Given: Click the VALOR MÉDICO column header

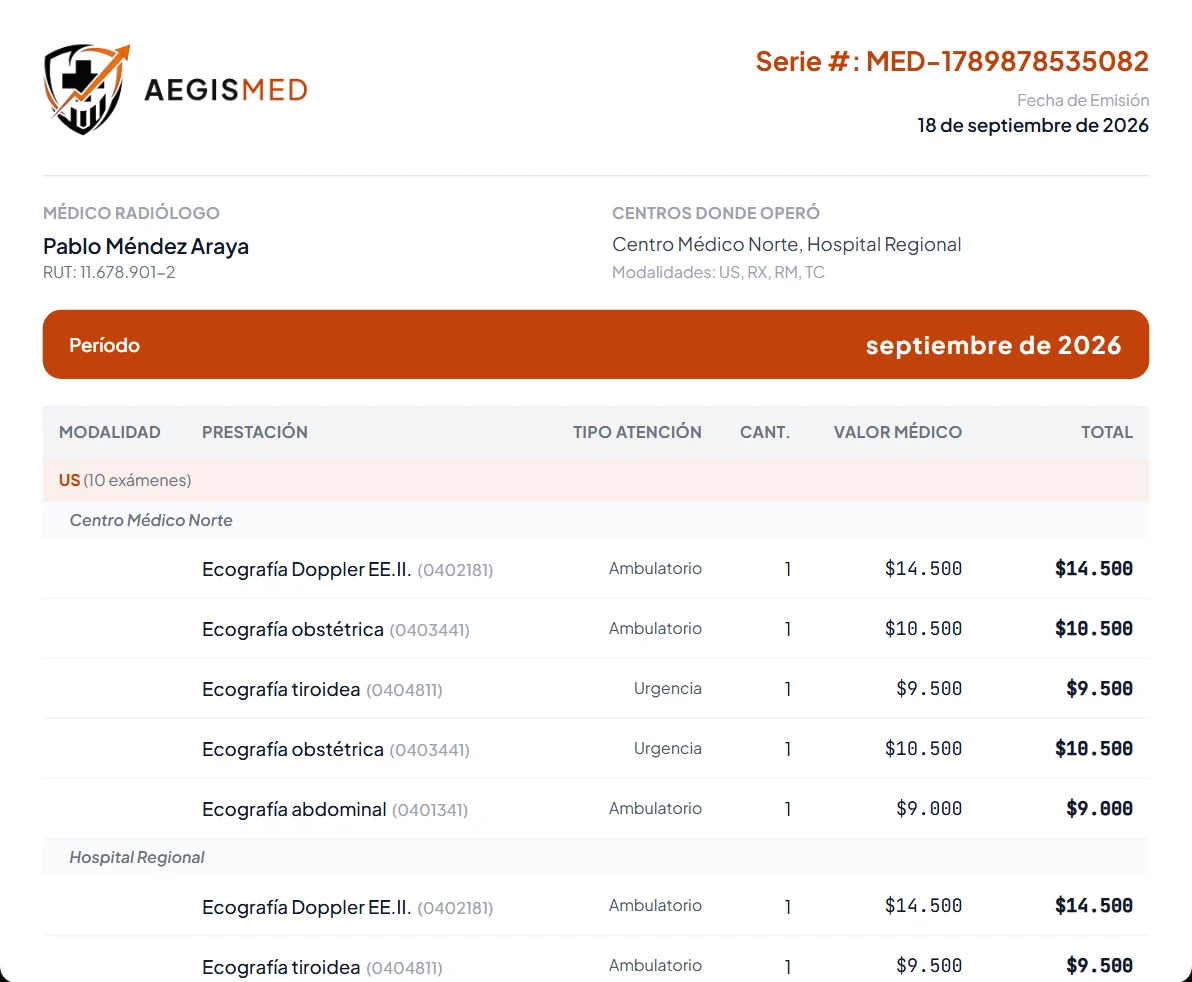Looking at the screenshot, I should click(897, 432).
